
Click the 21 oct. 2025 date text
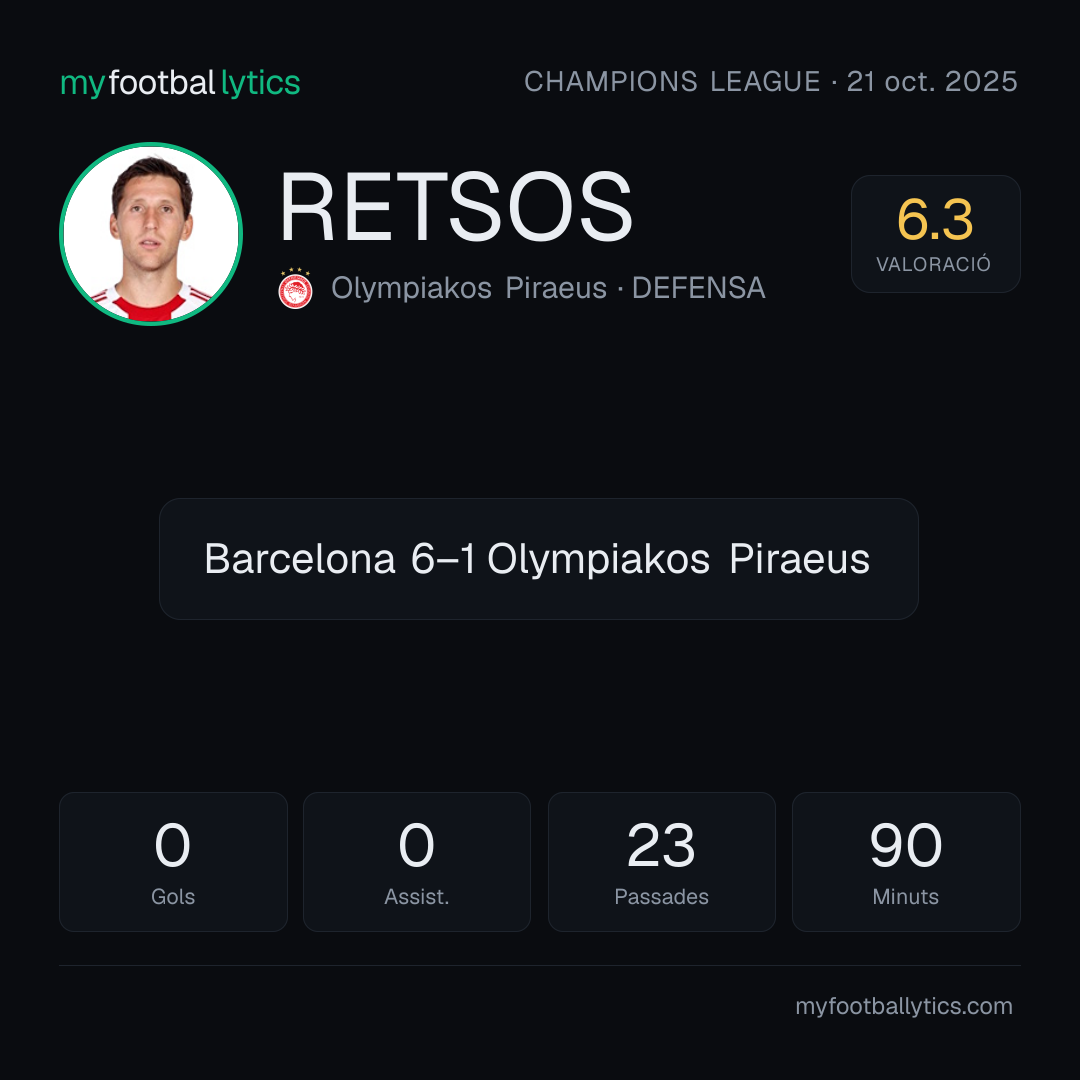(932, 81)
